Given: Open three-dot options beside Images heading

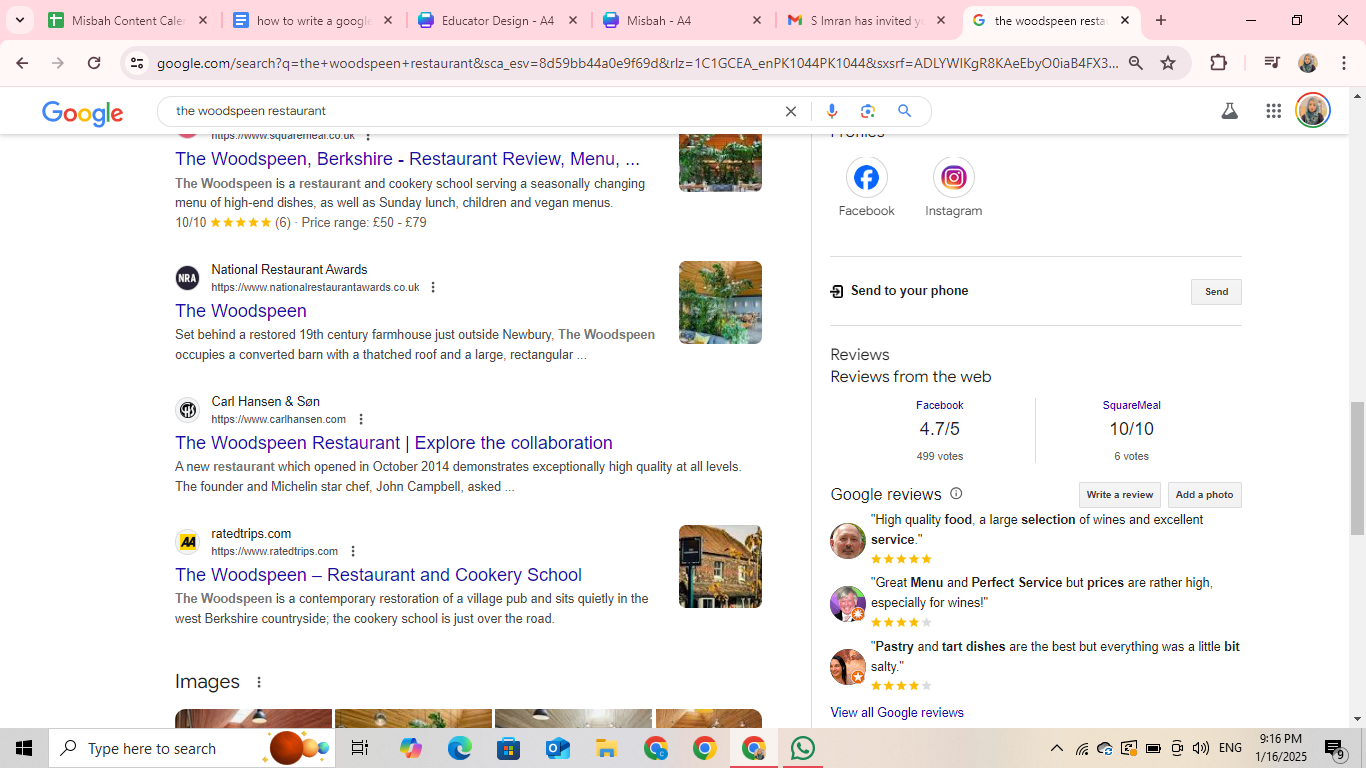Looking at the screenshot, I should click(259, 682).
